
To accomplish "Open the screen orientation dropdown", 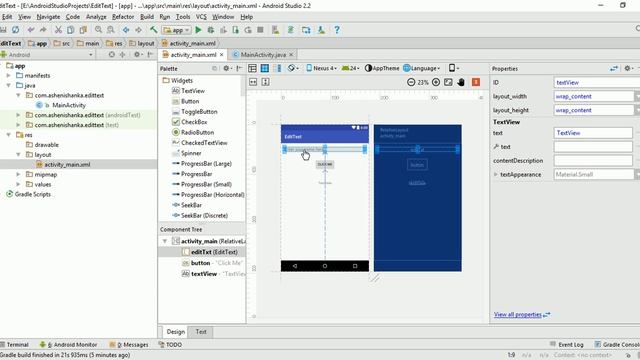I will [453, 68].
